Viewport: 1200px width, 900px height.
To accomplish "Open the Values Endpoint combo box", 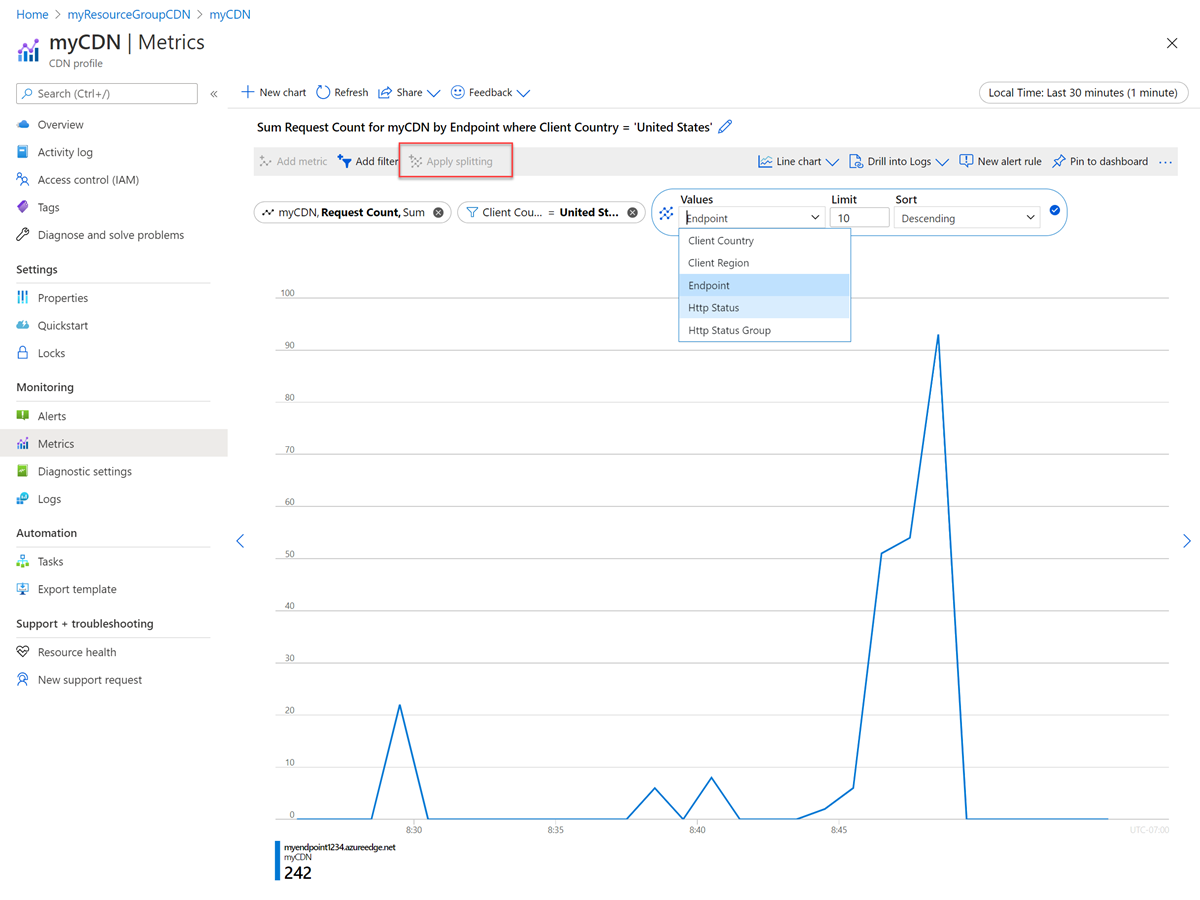I will point(753,218).
